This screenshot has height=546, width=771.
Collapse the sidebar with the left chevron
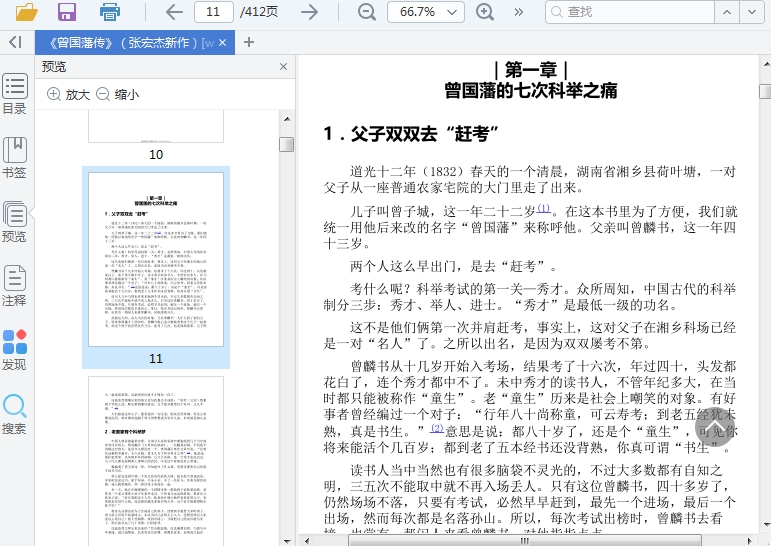click(14, 42)
